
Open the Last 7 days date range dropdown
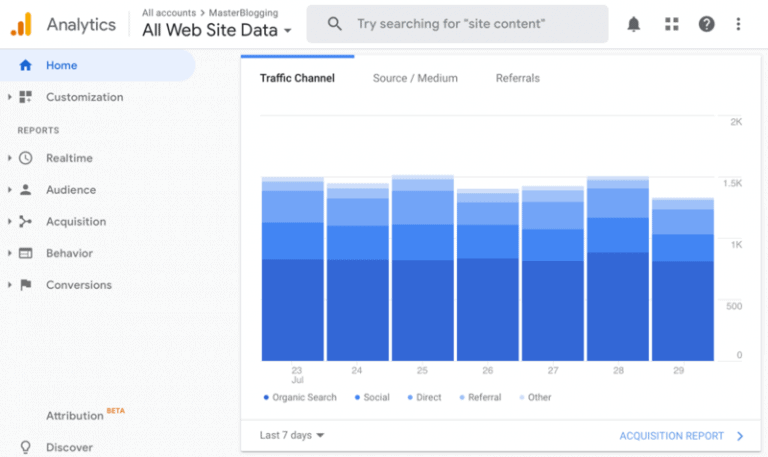tap(292, 435)
